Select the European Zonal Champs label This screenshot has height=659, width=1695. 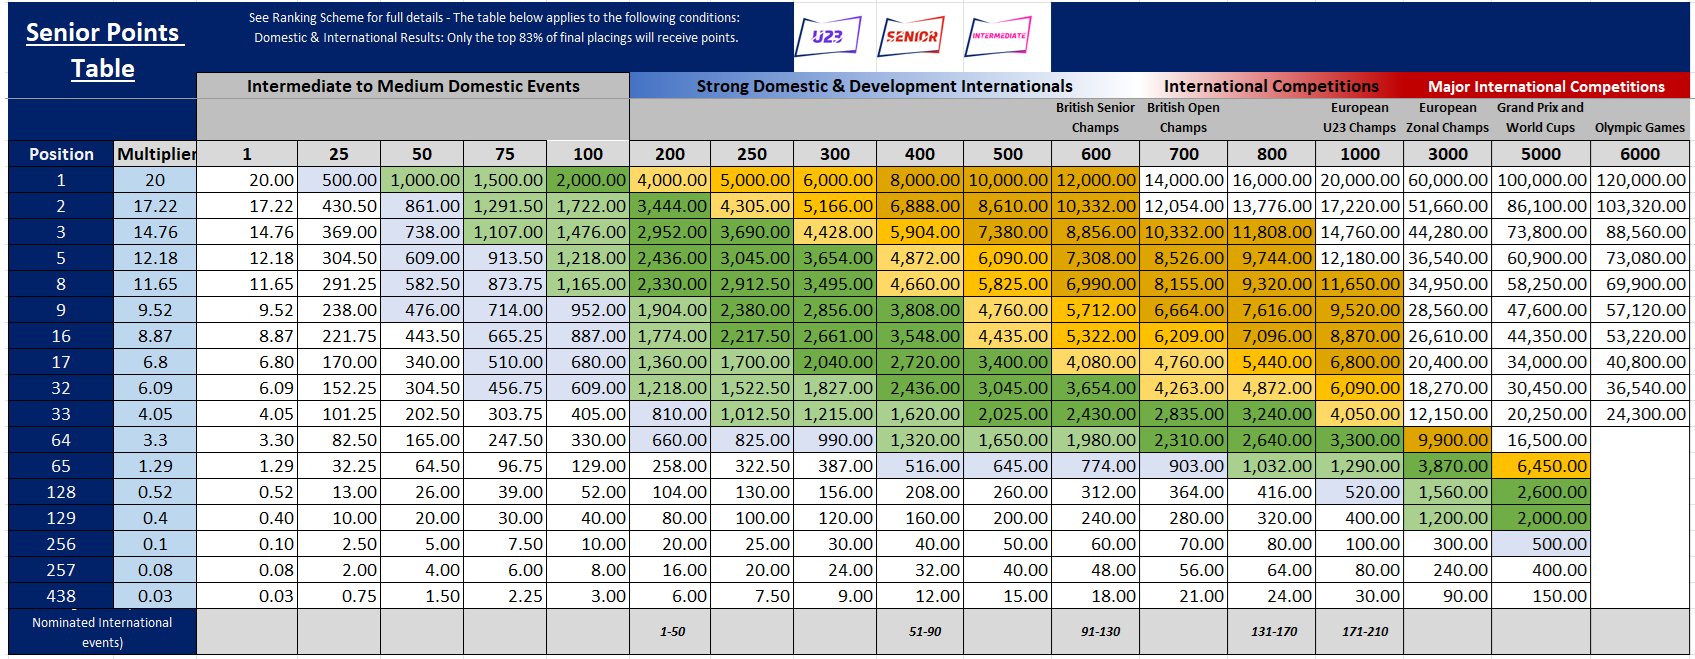click(x=1447, y=117)
